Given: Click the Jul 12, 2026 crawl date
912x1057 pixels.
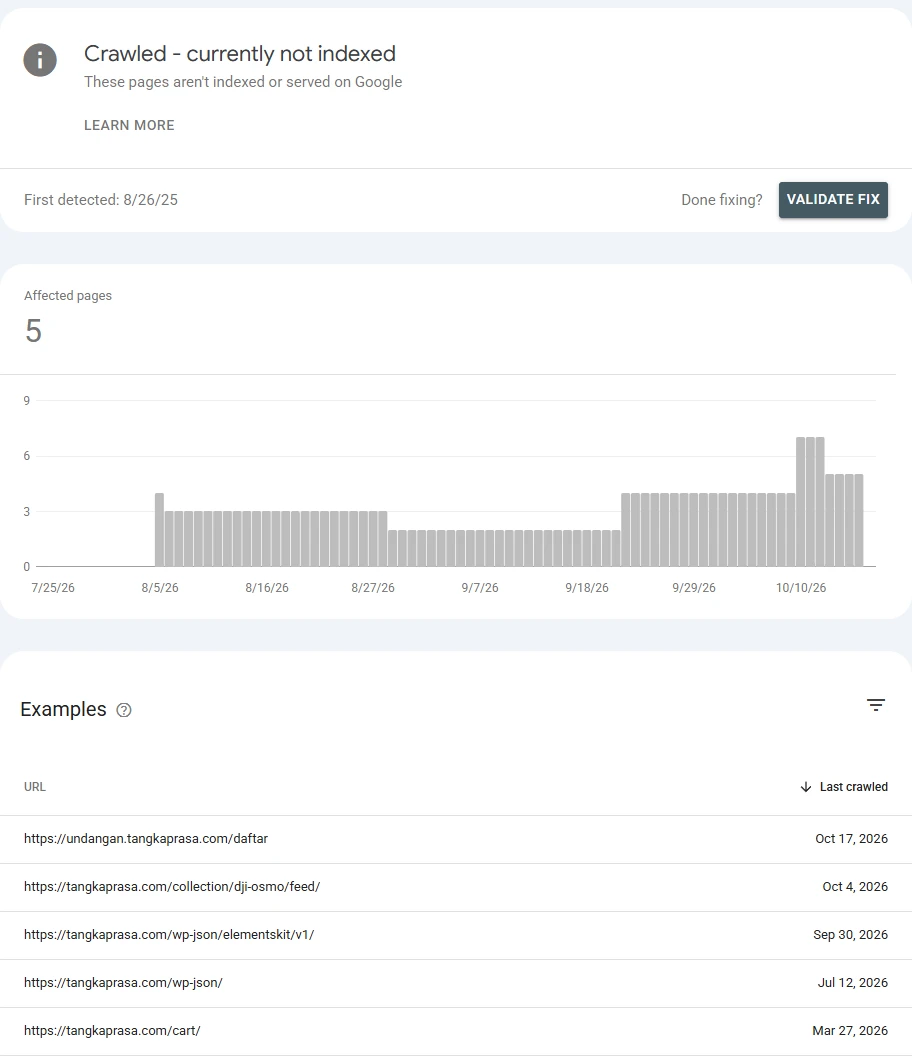Looking at the screenshot, I should 853,982.
